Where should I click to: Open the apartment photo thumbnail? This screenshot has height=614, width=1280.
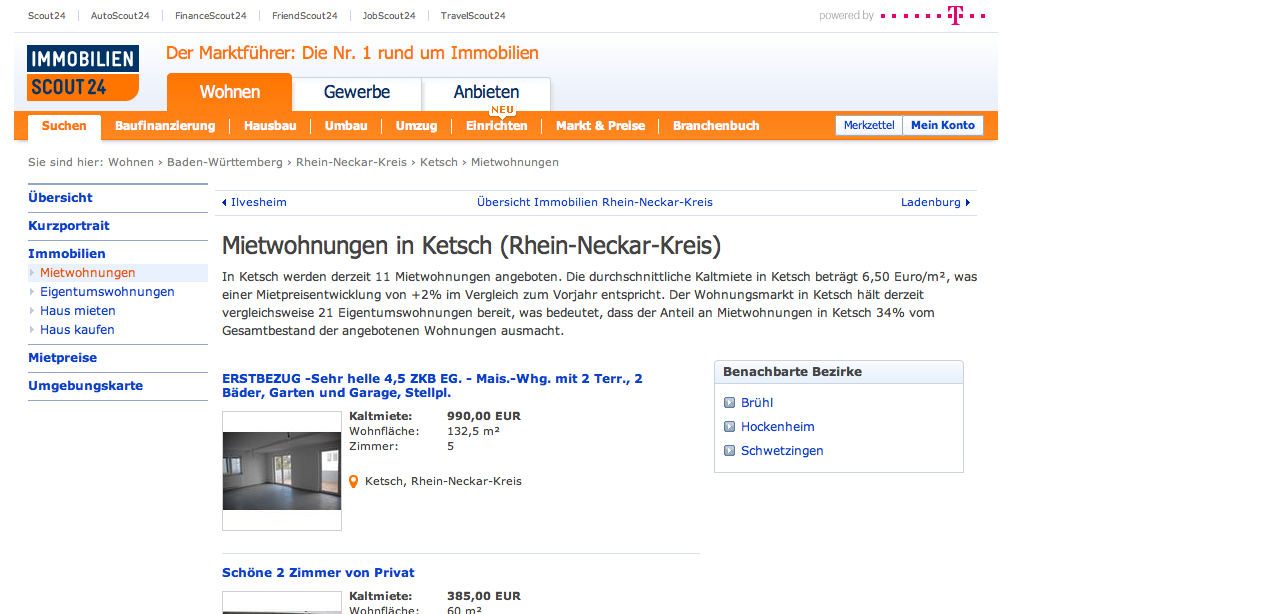point(282,470)
